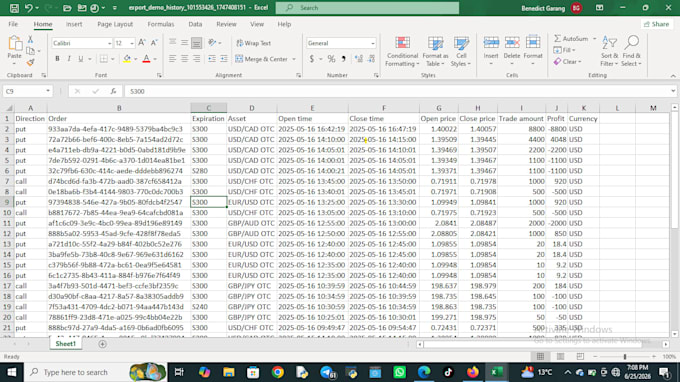Apply Percent Style
The image size is (680, 382).
tap(331, 59)
